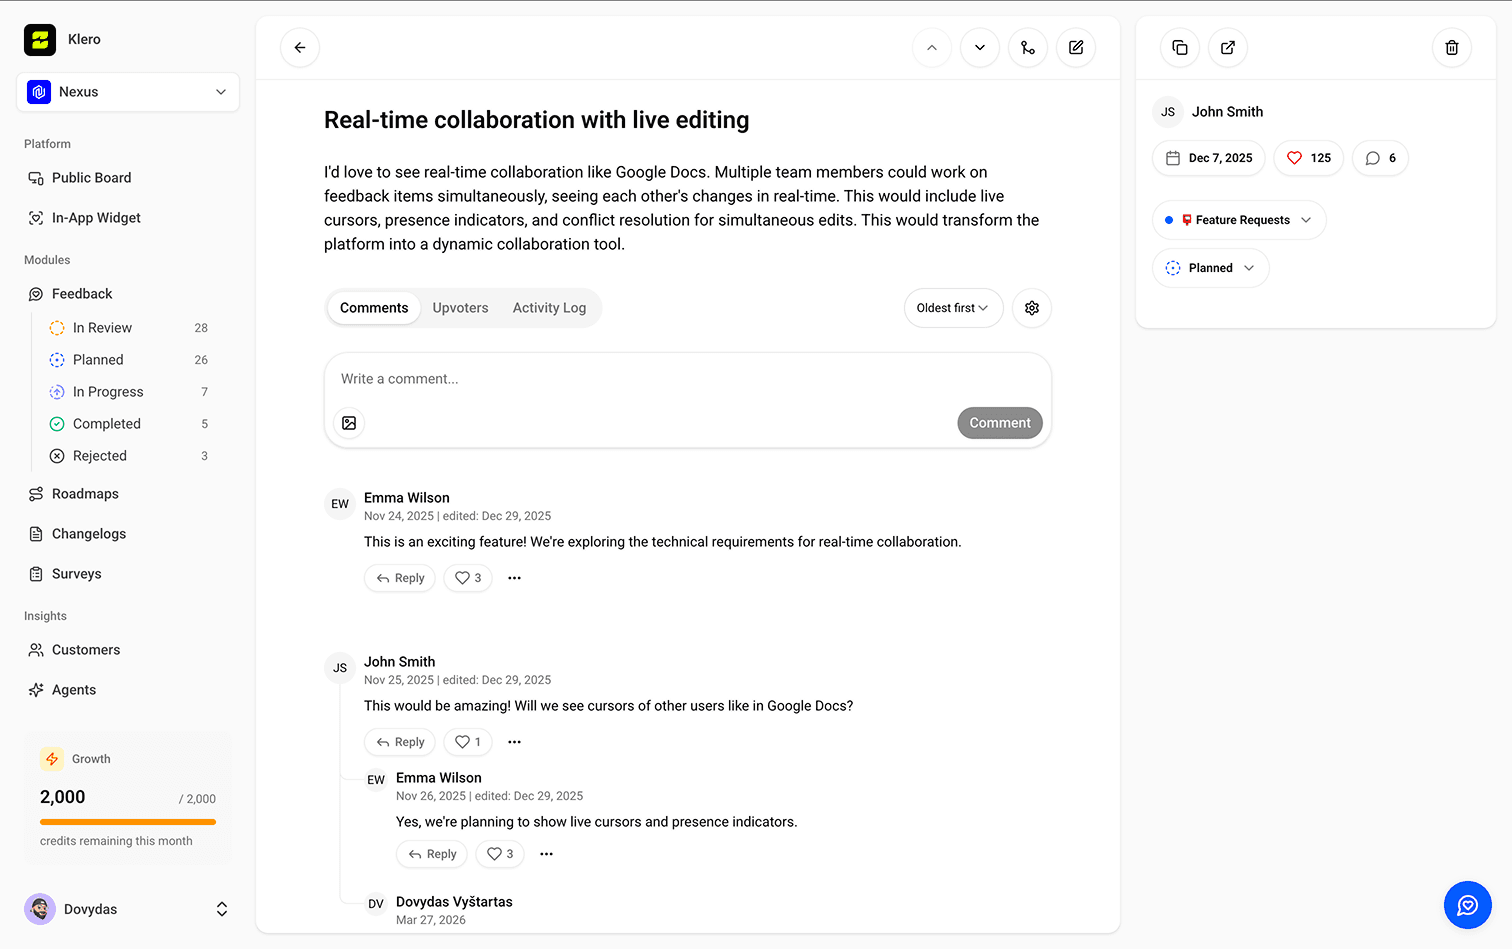Select In Progress feedback status

(x=128, y=392)
